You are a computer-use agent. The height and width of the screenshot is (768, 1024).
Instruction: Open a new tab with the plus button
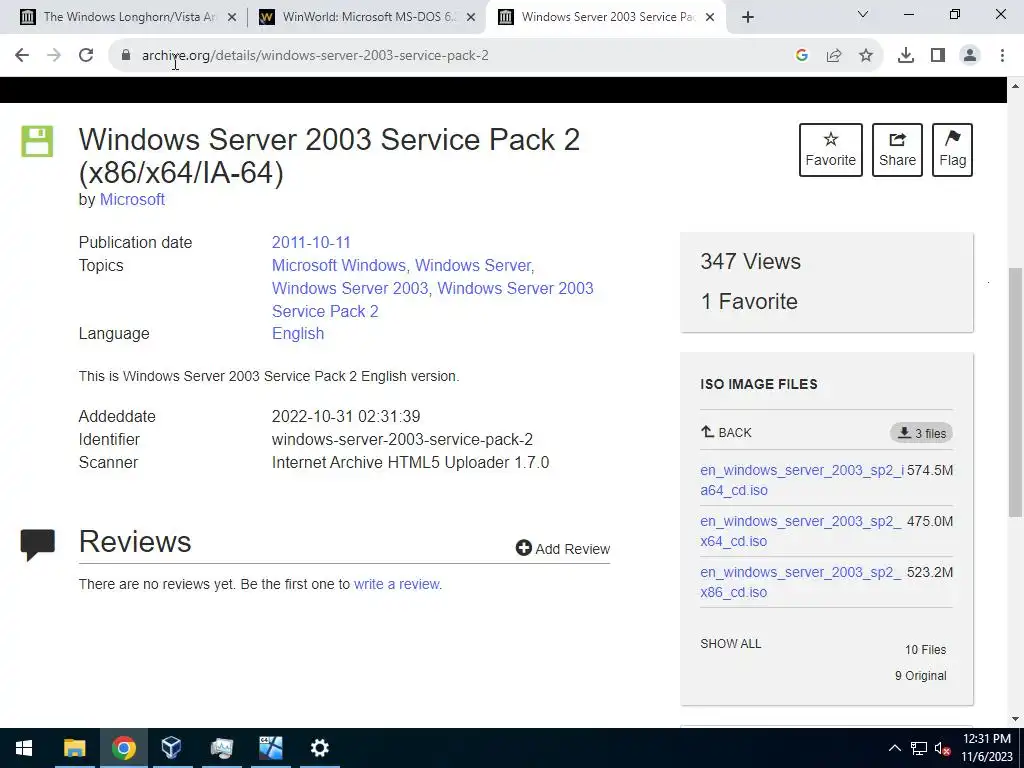748,17
